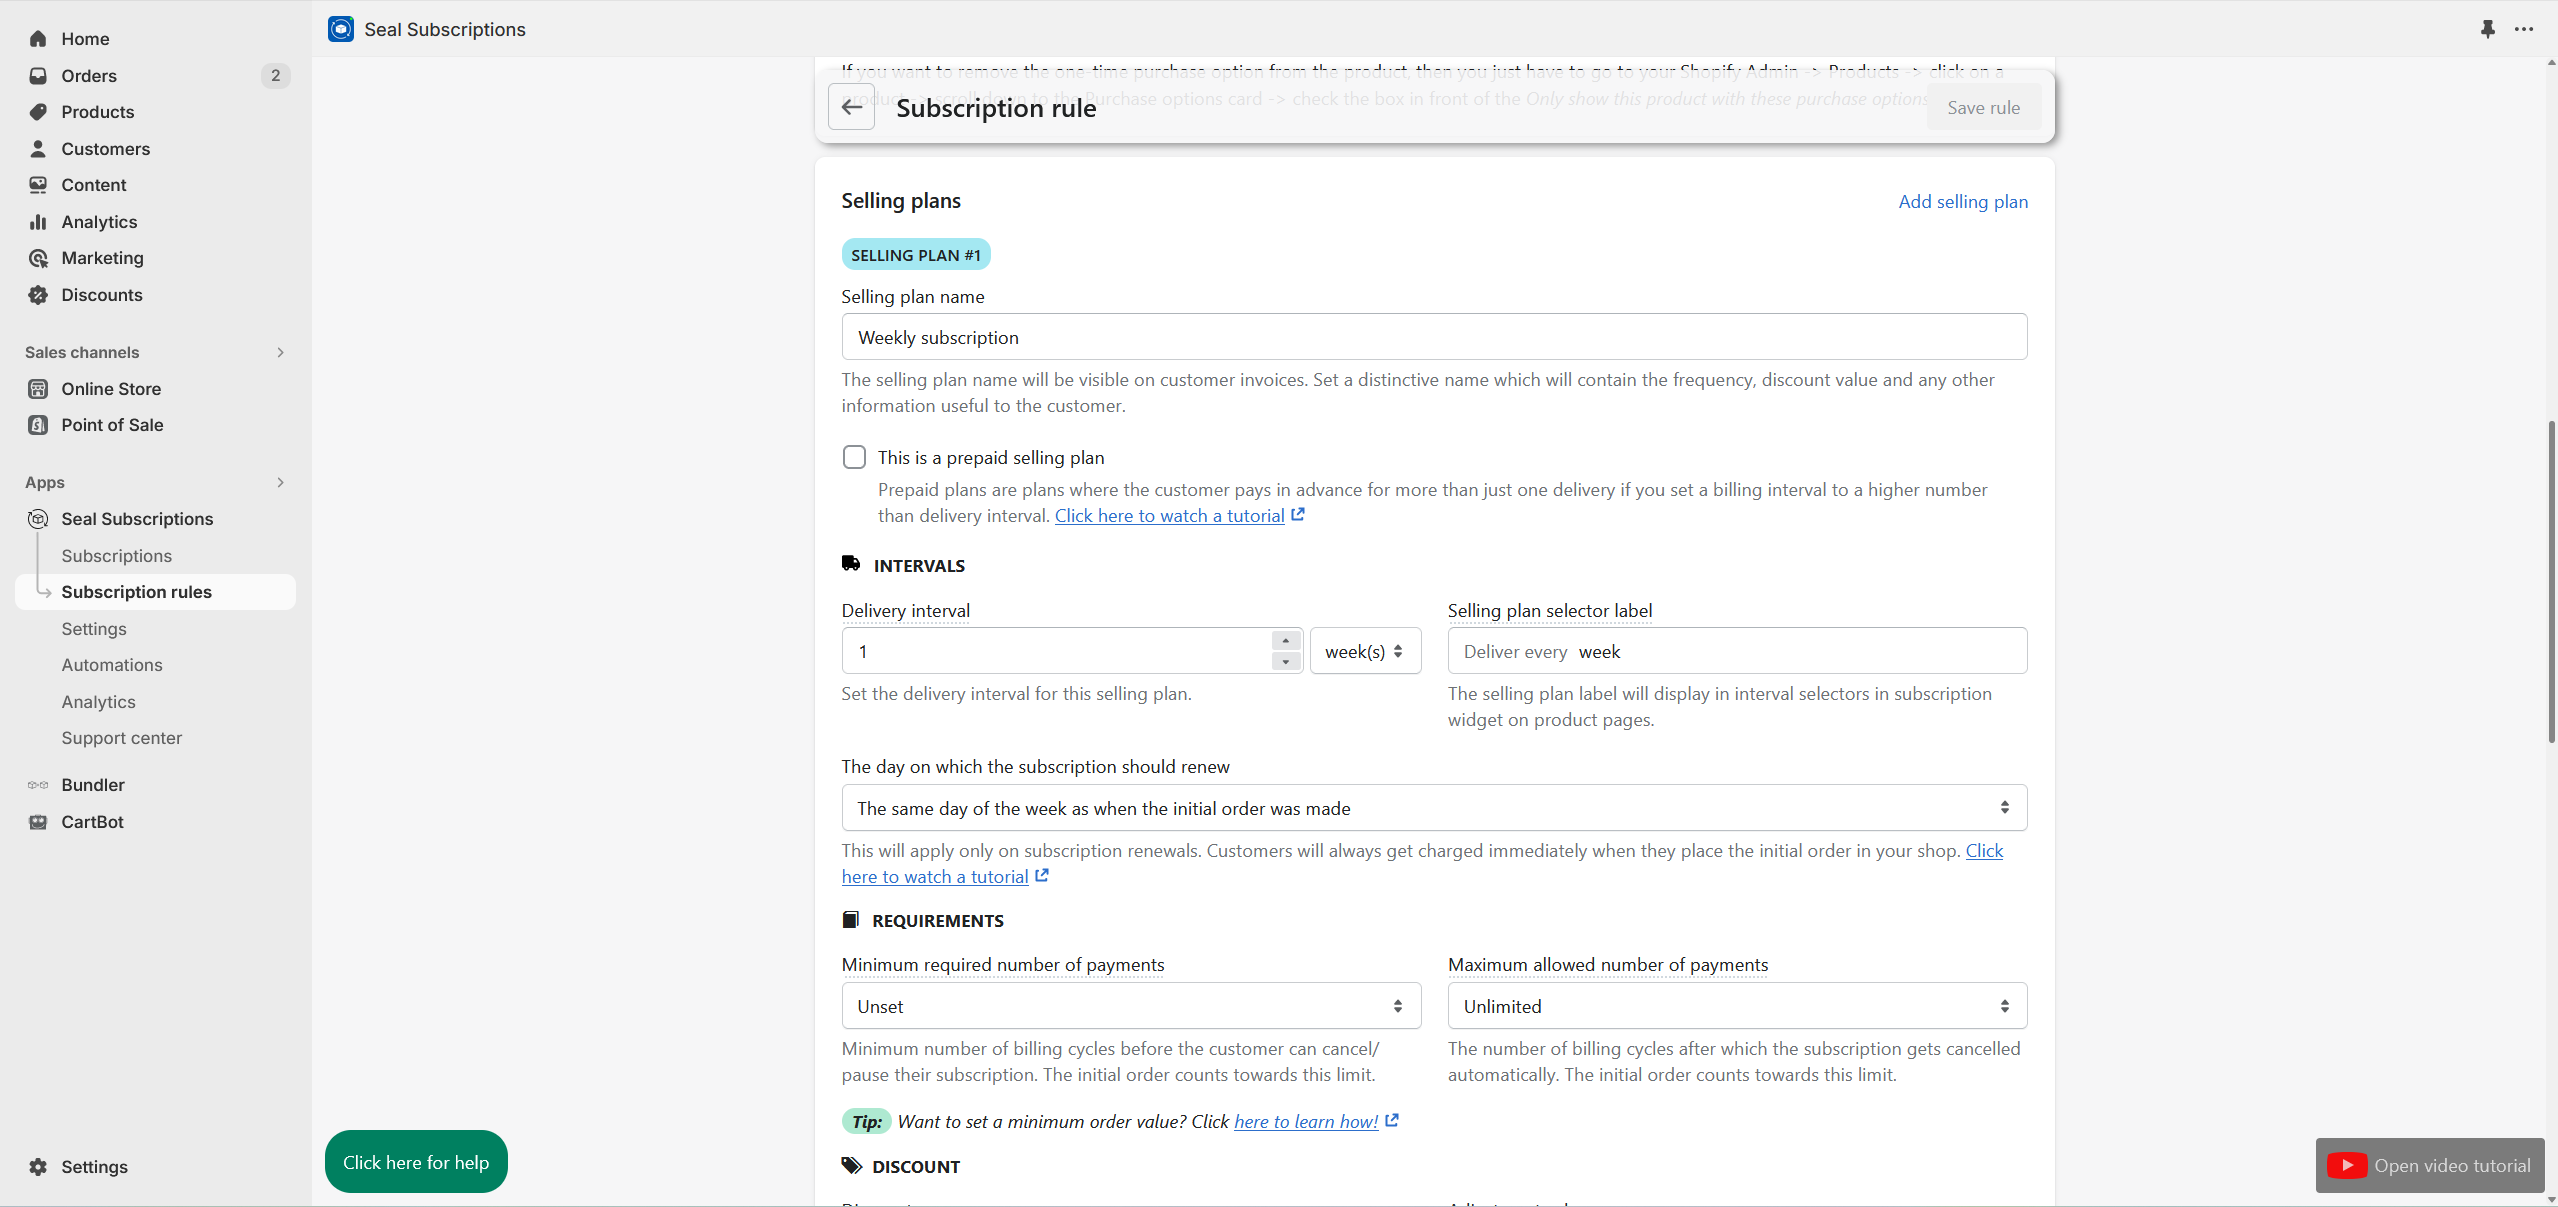Toggle minimum required number of payments dropdown

1131,1005
